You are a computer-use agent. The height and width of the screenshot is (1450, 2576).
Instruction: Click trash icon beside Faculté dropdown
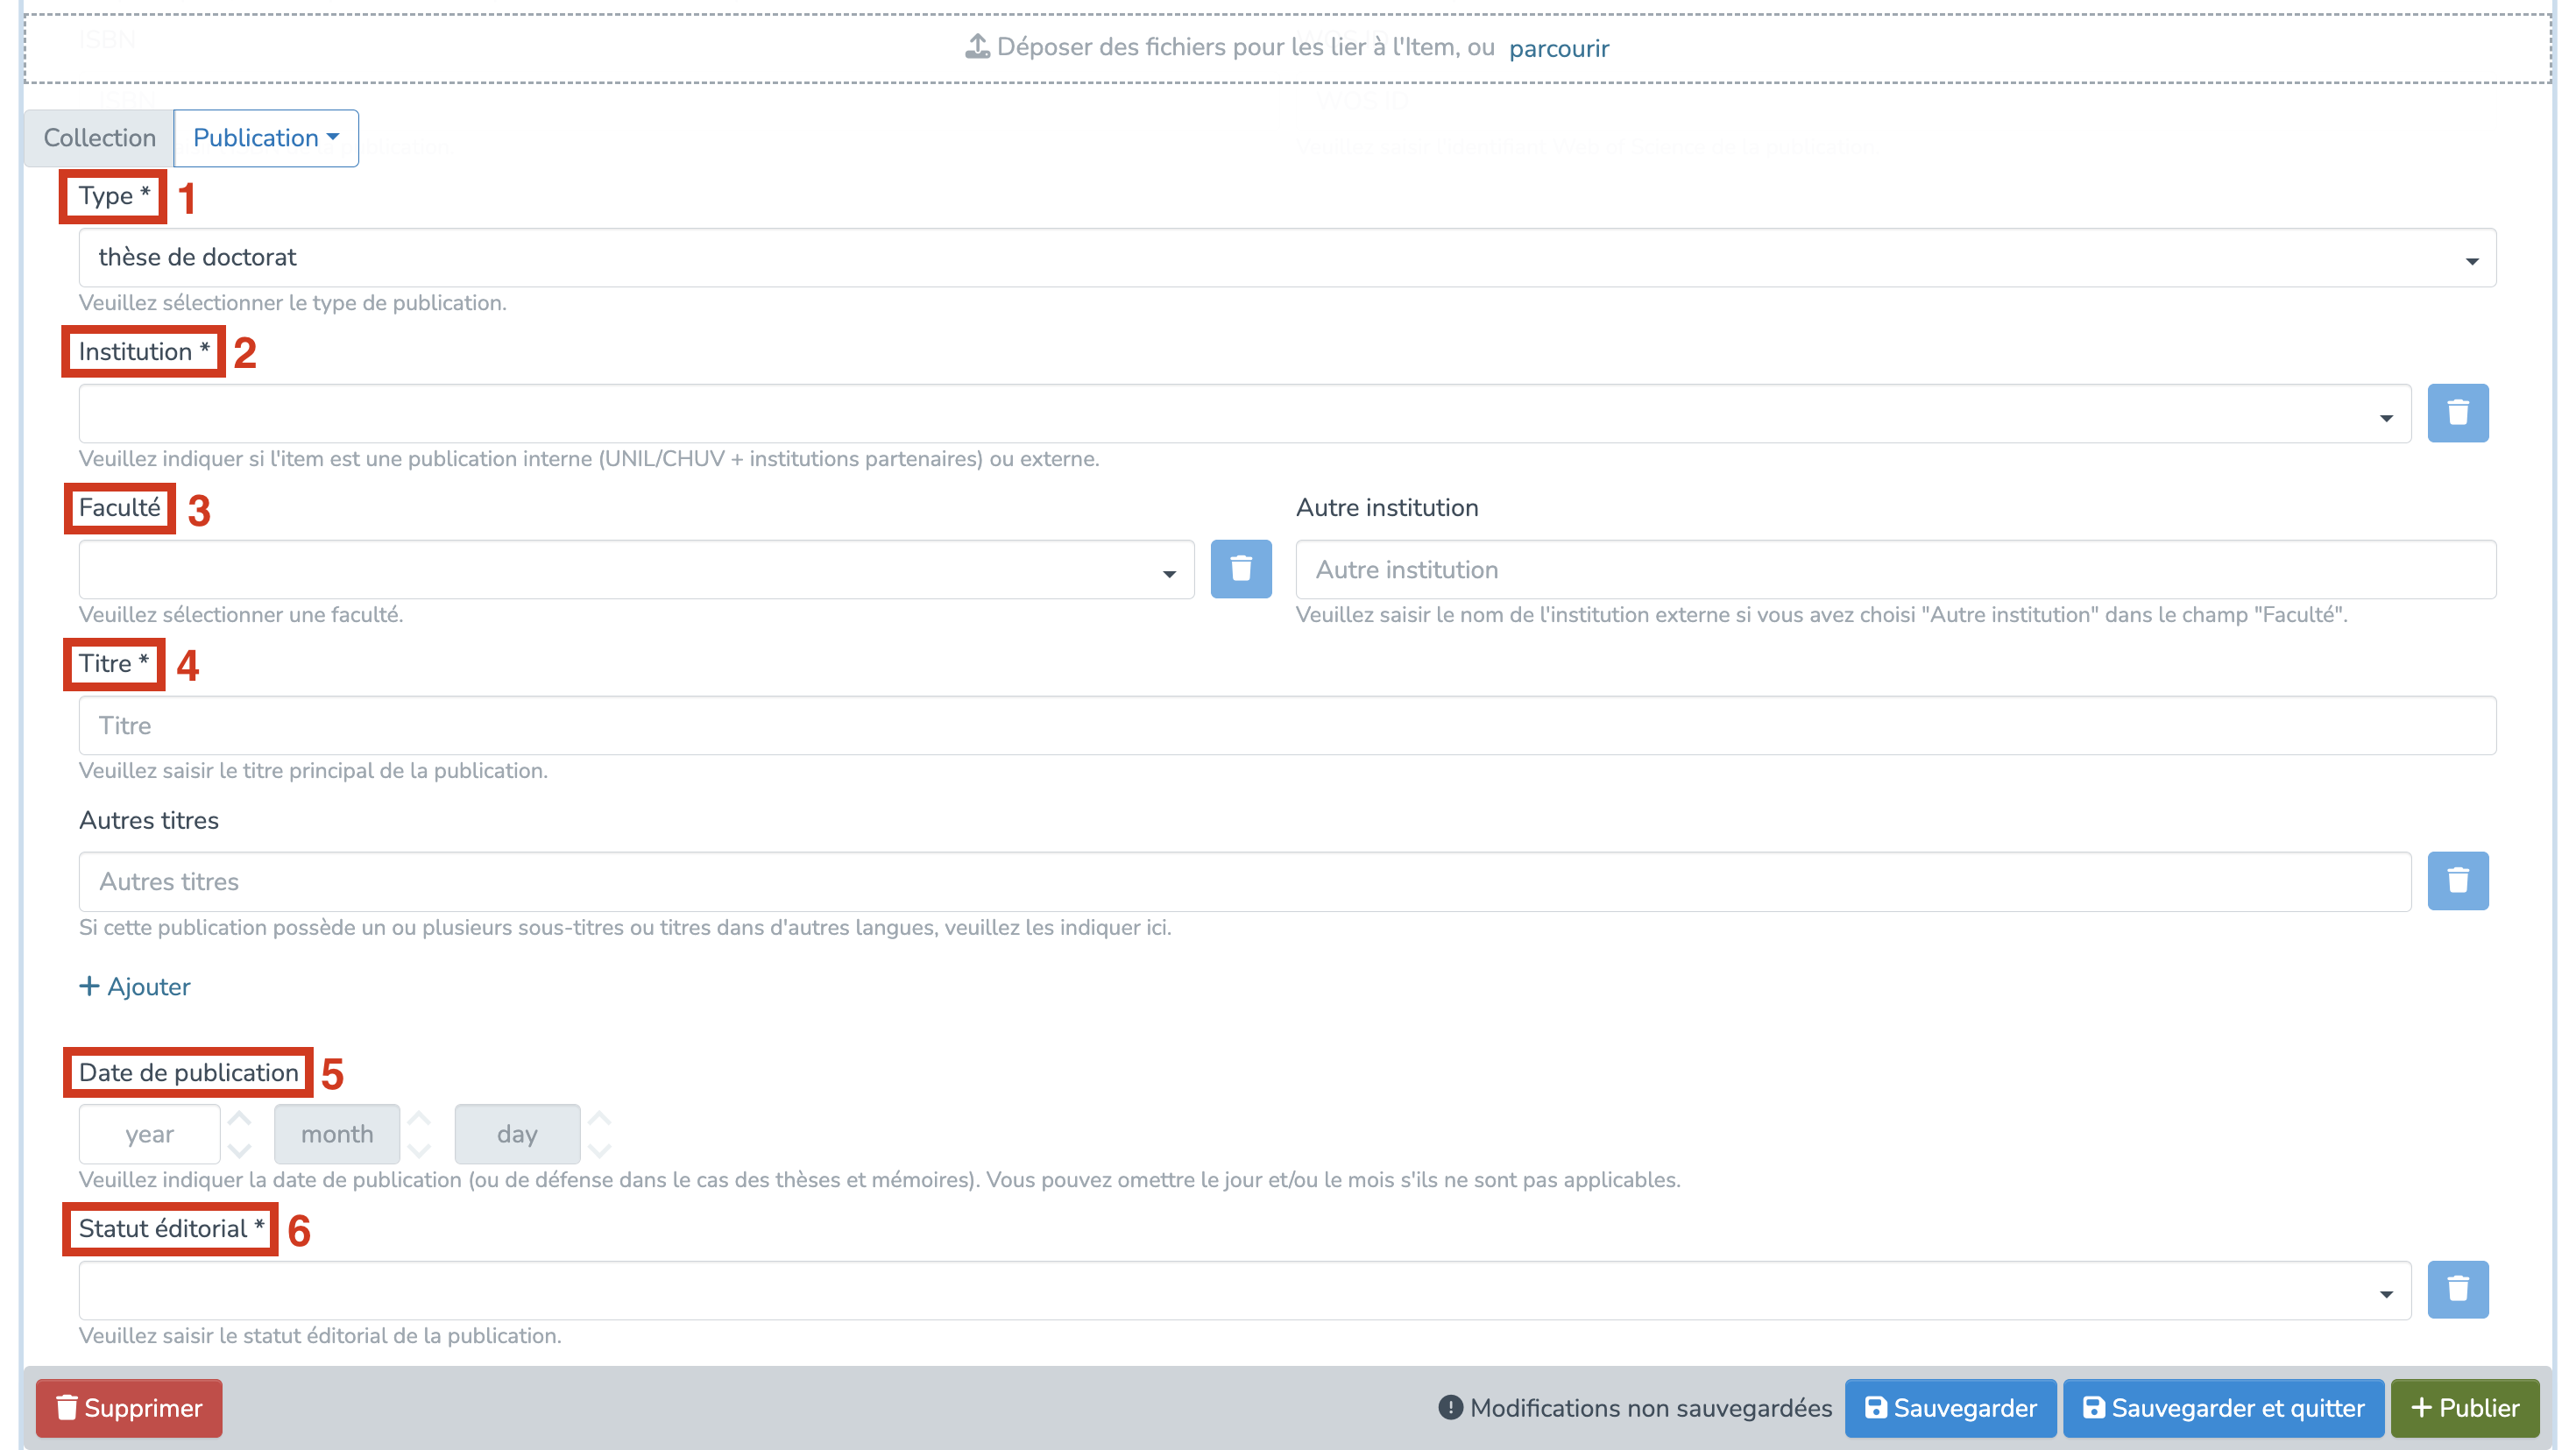(1240, 569)
